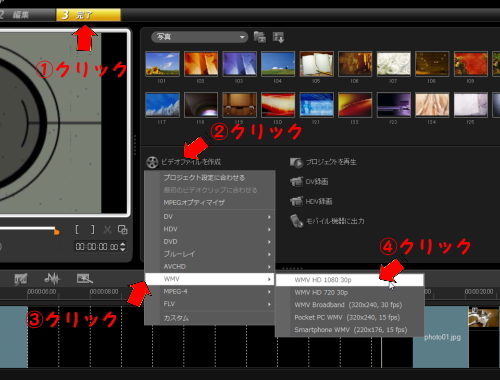Expand the AVCHD submenu
This screenshot has height=380, width=500.
210,266
